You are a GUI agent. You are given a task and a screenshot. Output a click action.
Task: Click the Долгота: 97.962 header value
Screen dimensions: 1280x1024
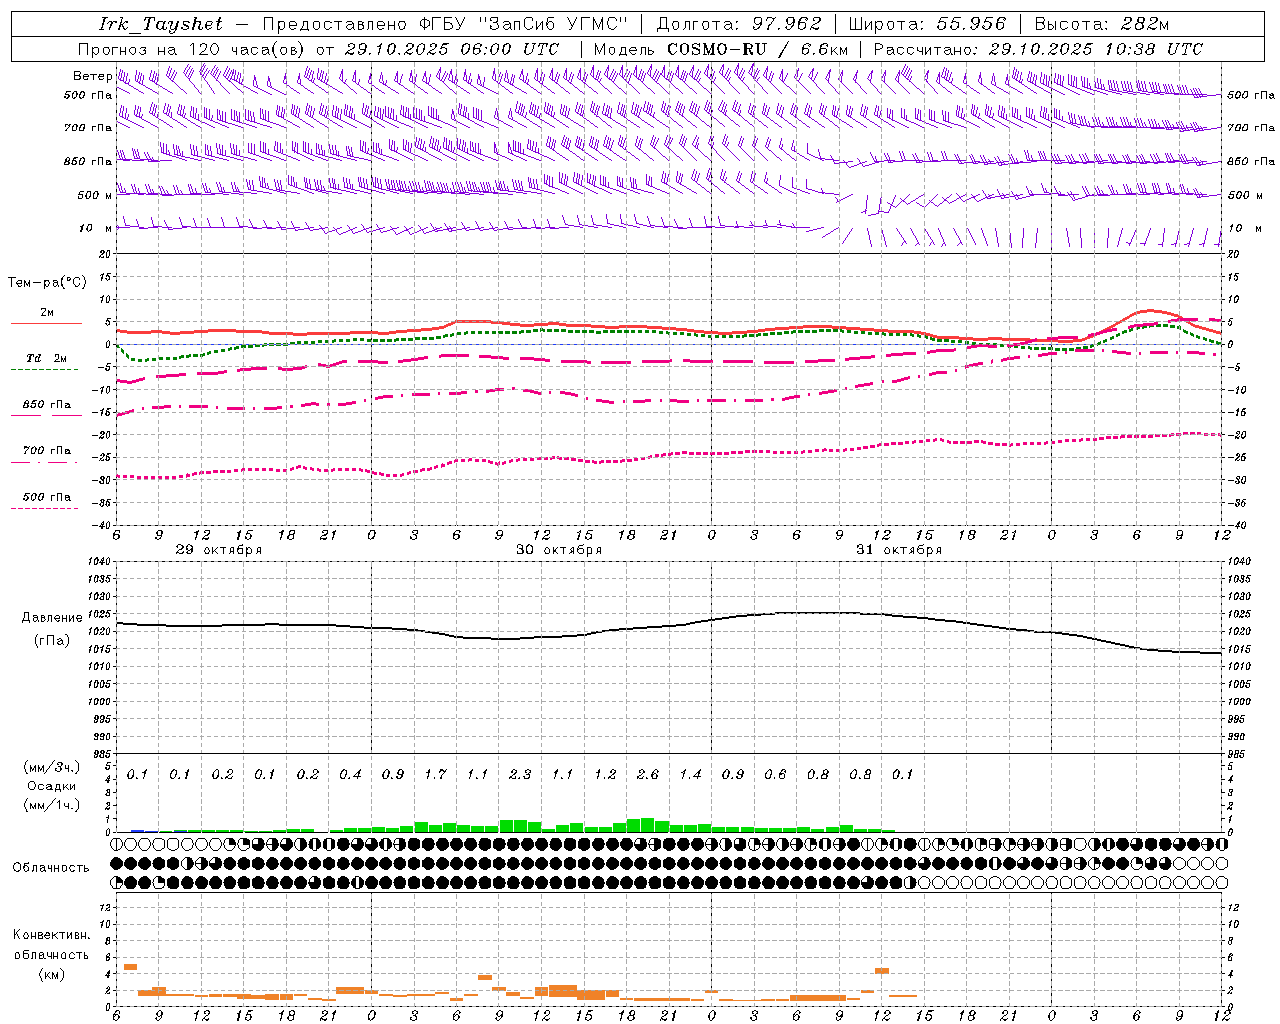pyautogui.click(x=739, y=24)
